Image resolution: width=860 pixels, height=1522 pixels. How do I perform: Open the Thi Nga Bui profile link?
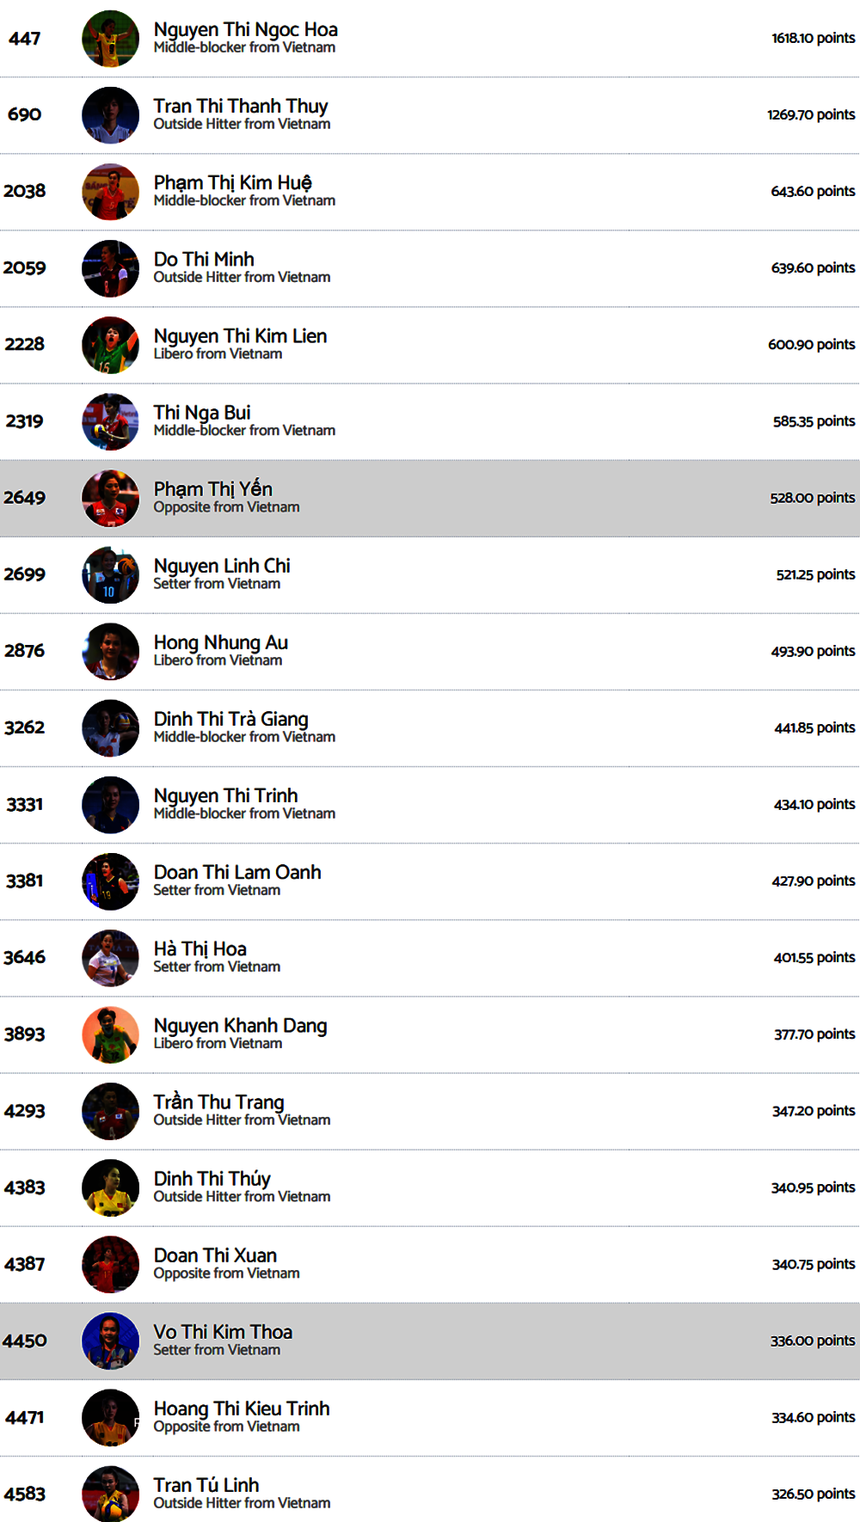[x=202, y=412]
